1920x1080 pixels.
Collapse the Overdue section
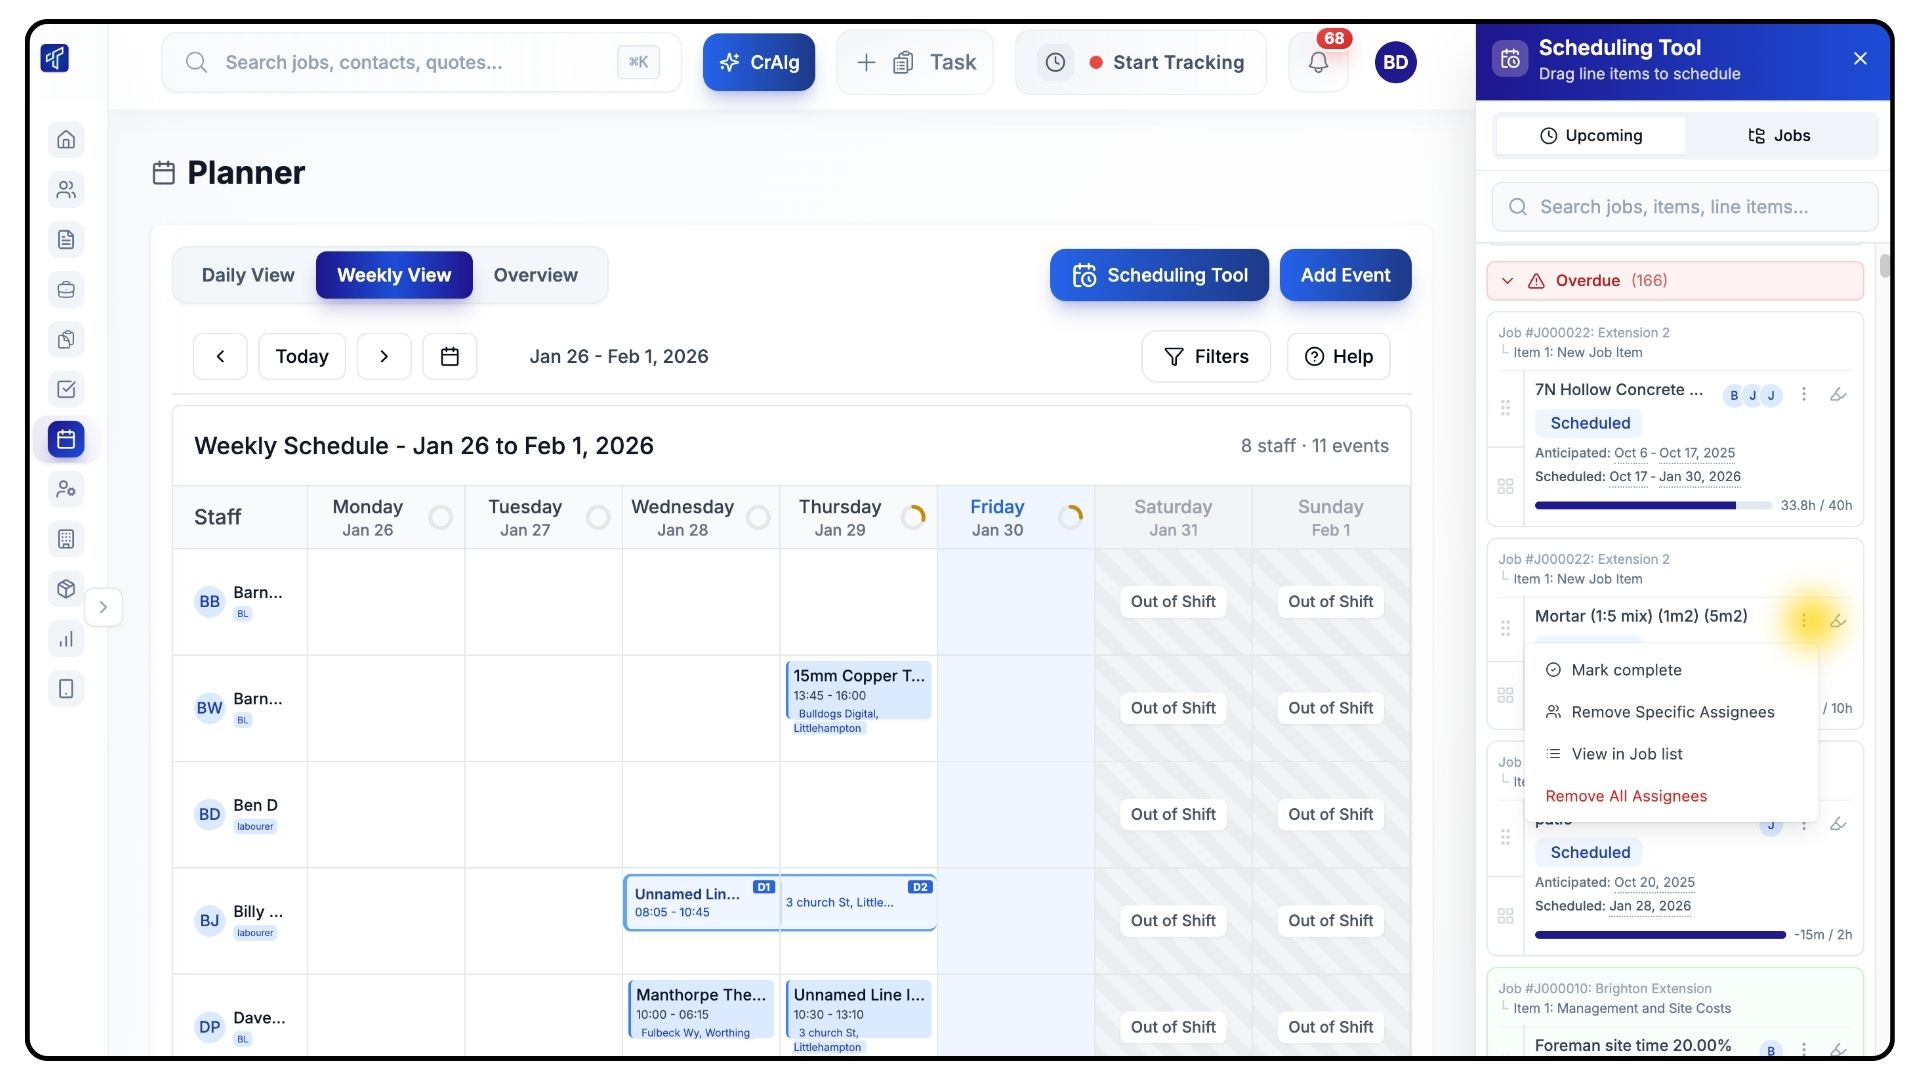click(1508, 281)
